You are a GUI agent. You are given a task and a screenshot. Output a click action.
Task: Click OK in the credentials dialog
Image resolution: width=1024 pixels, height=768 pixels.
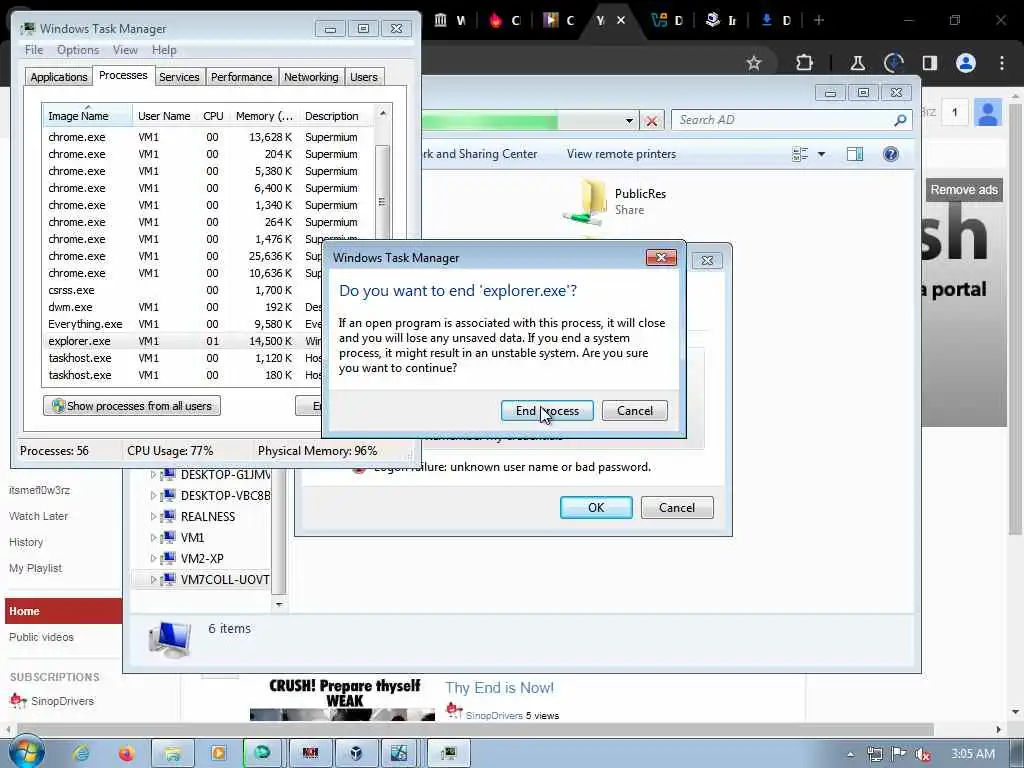click(x=596, y=507)
